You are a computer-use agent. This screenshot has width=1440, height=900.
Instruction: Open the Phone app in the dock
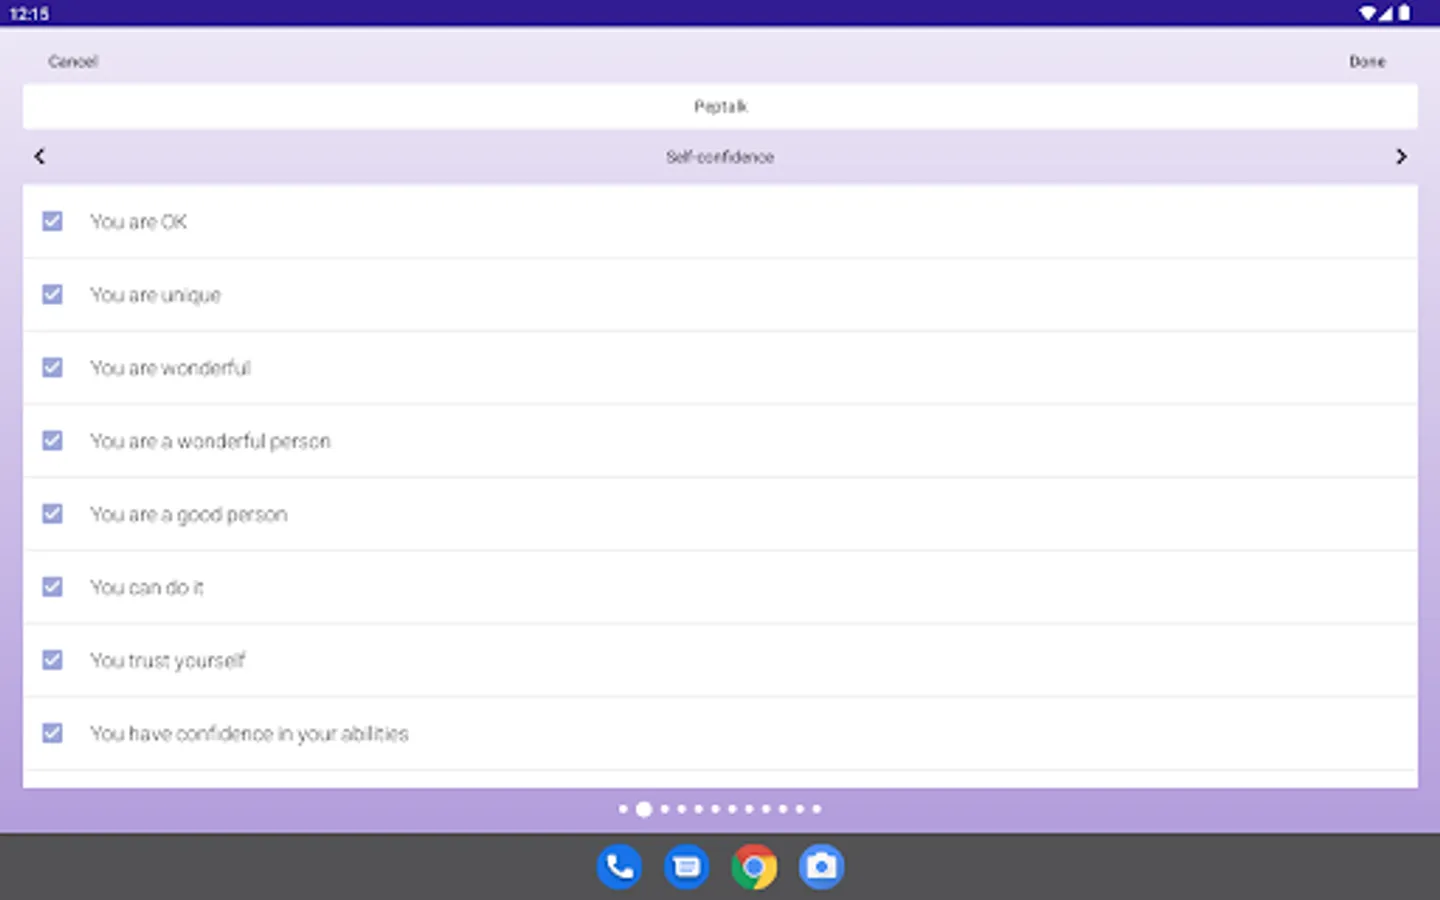coord(619,867)
